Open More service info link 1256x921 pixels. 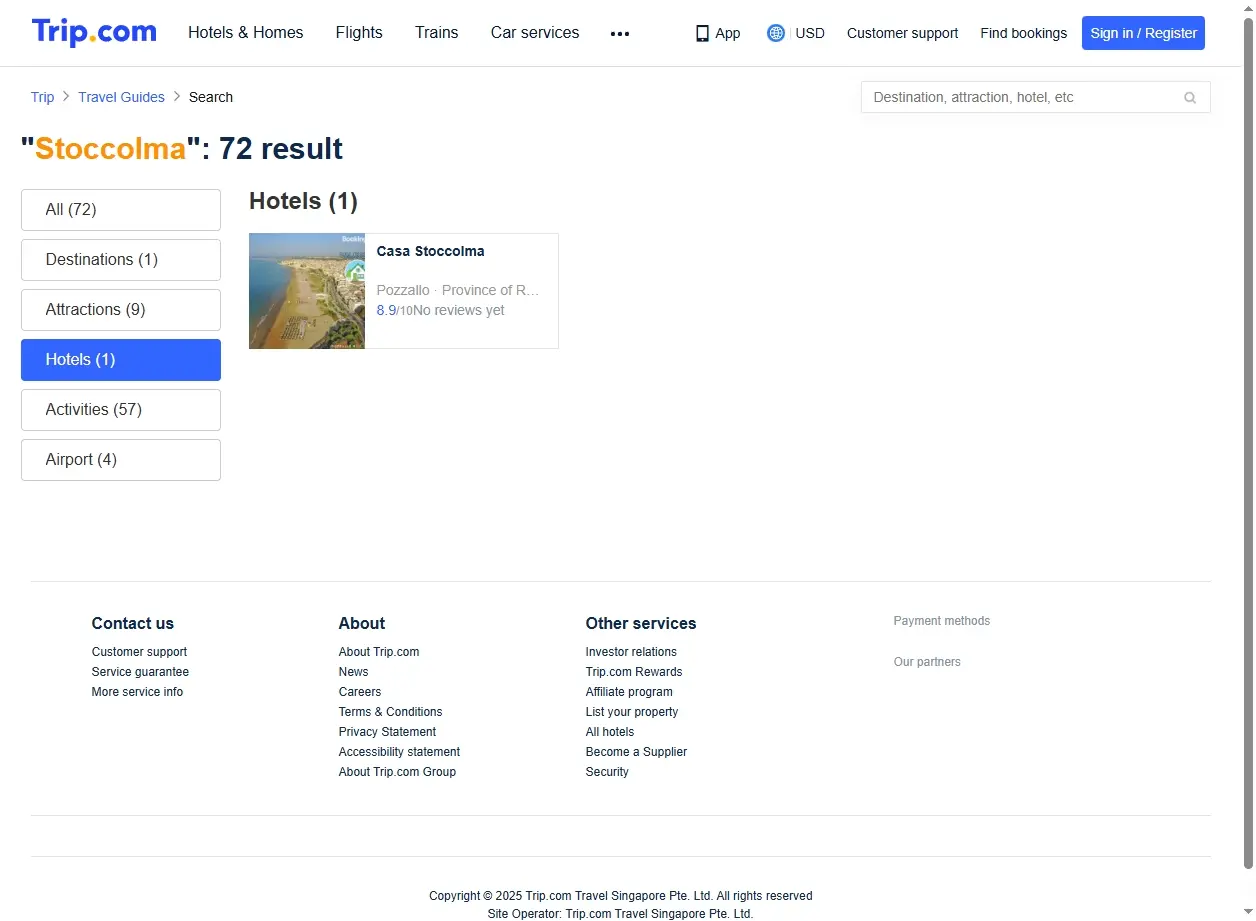(137, 692)
